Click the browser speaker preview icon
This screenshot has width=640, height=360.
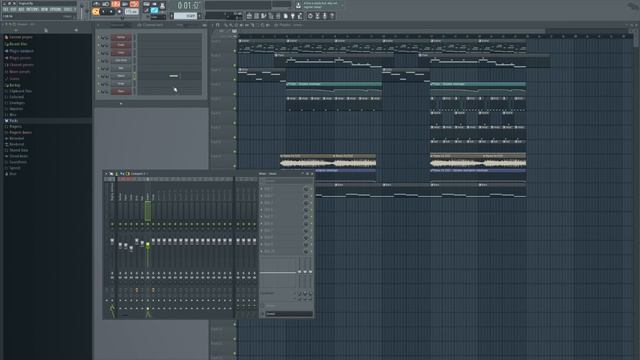pos(76,30)
